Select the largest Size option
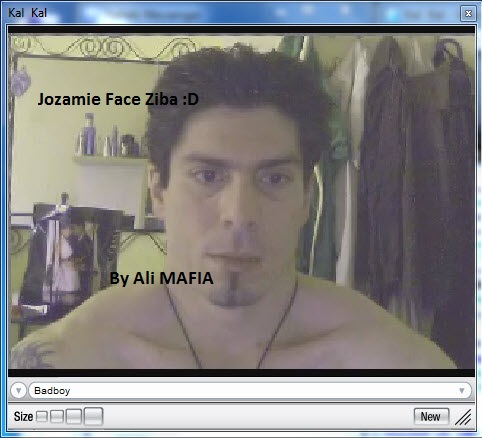Viewport: 482px width, 438px height. click(x=93, y=416)
